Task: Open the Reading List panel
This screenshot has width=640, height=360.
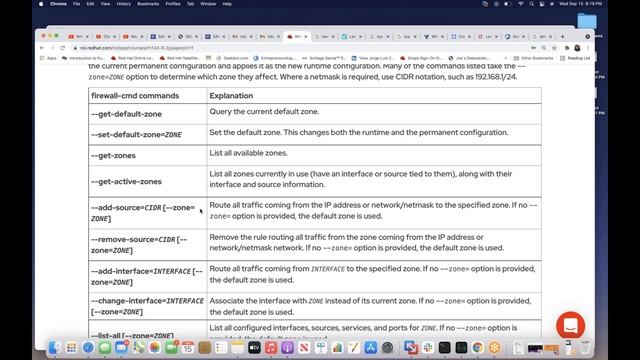Action: 575,58
